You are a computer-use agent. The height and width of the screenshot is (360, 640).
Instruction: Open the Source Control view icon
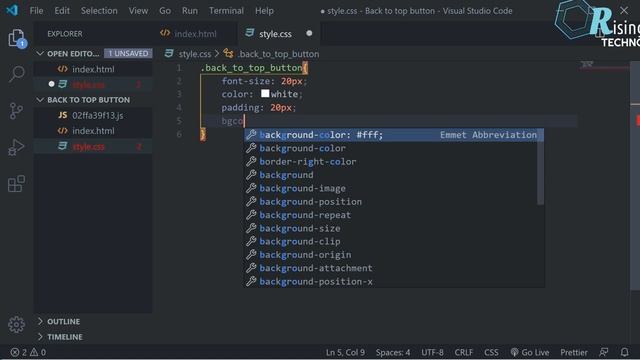point(16,111)
